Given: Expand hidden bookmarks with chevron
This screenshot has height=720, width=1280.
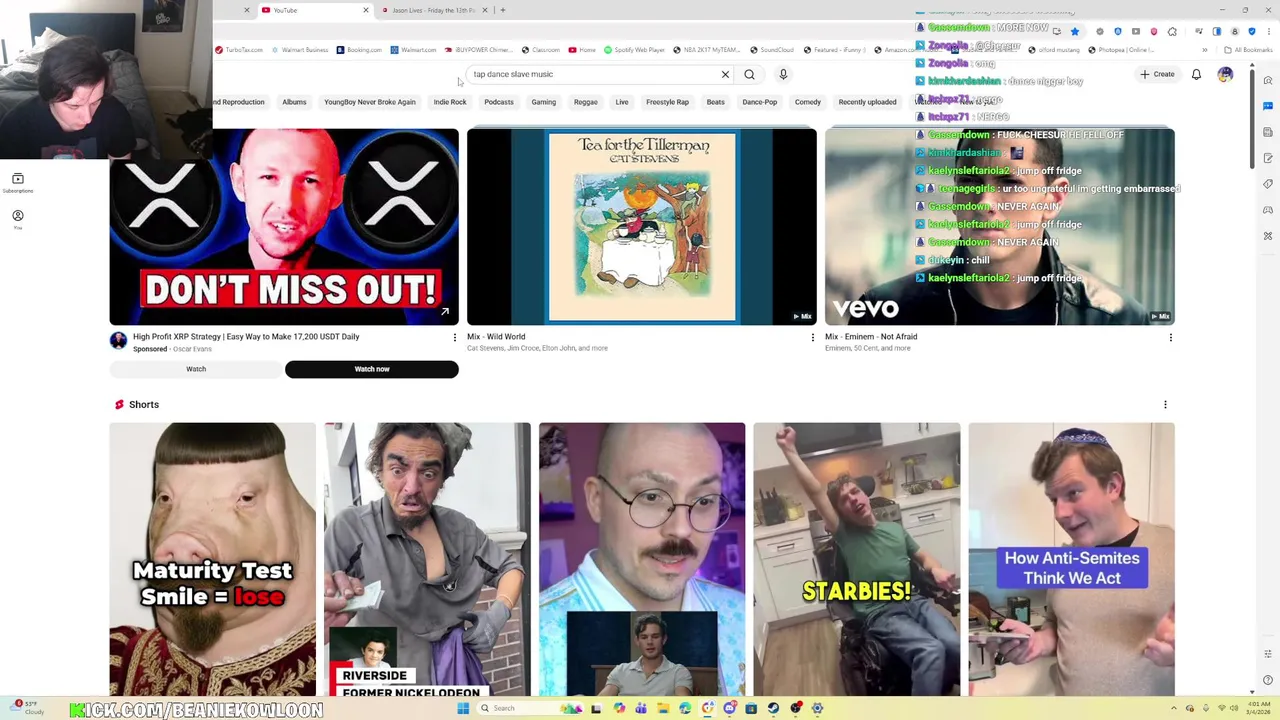Looking at the screenshot, I should [x=1204, y=50].
